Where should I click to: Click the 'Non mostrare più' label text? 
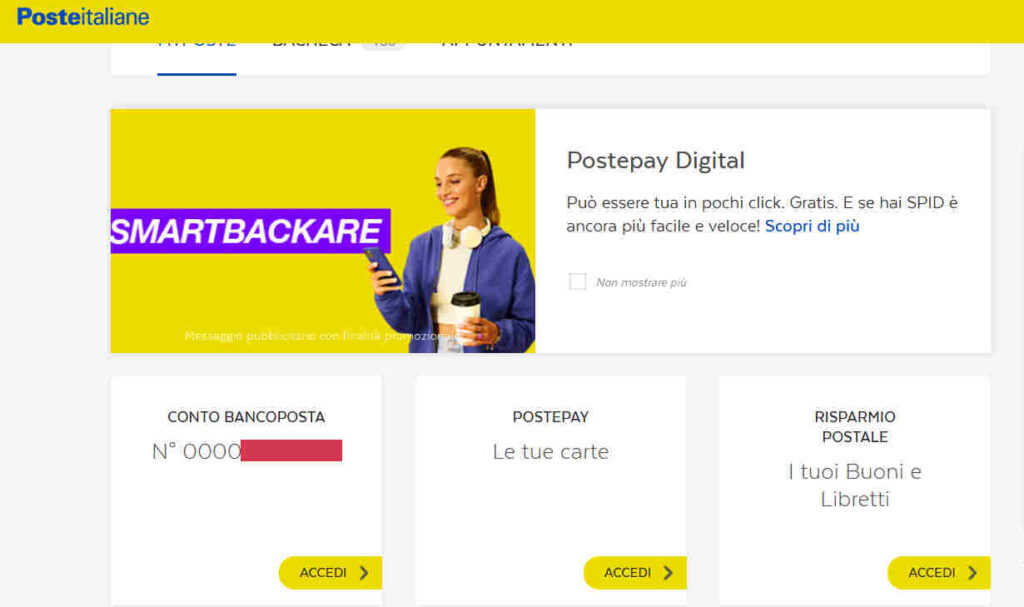[641, 282]
